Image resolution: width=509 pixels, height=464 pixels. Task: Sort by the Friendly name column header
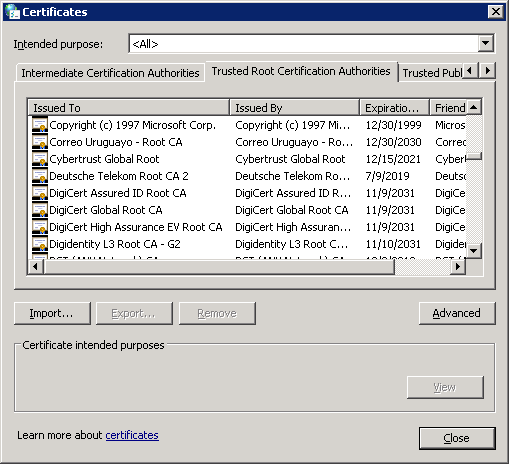[x=448, y=108]
